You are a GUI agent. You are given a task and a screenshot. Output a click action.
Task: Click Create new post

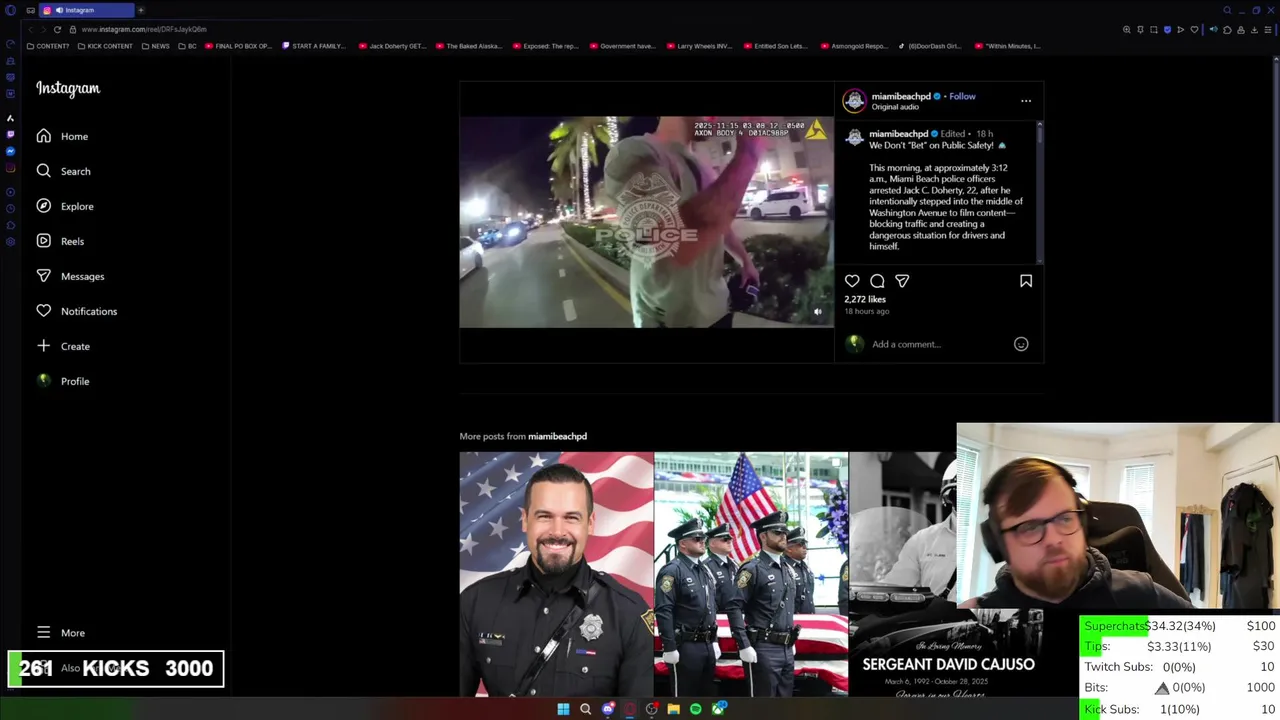click(x=63, y=346)
